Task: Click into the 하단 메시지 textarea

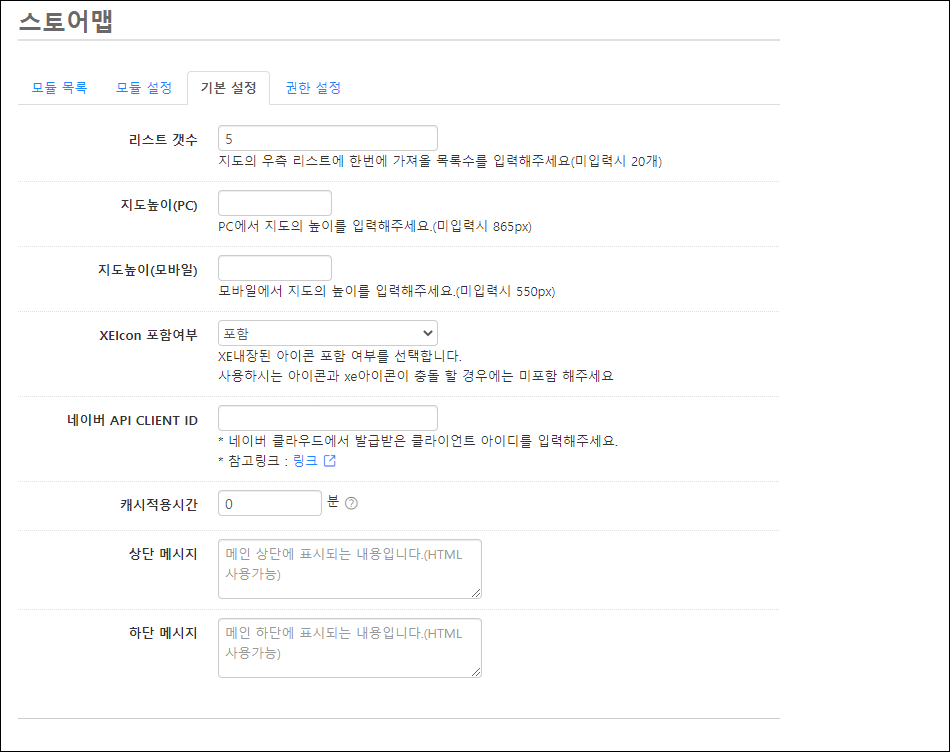Action: pyautogui.click(x=350, y=648)
